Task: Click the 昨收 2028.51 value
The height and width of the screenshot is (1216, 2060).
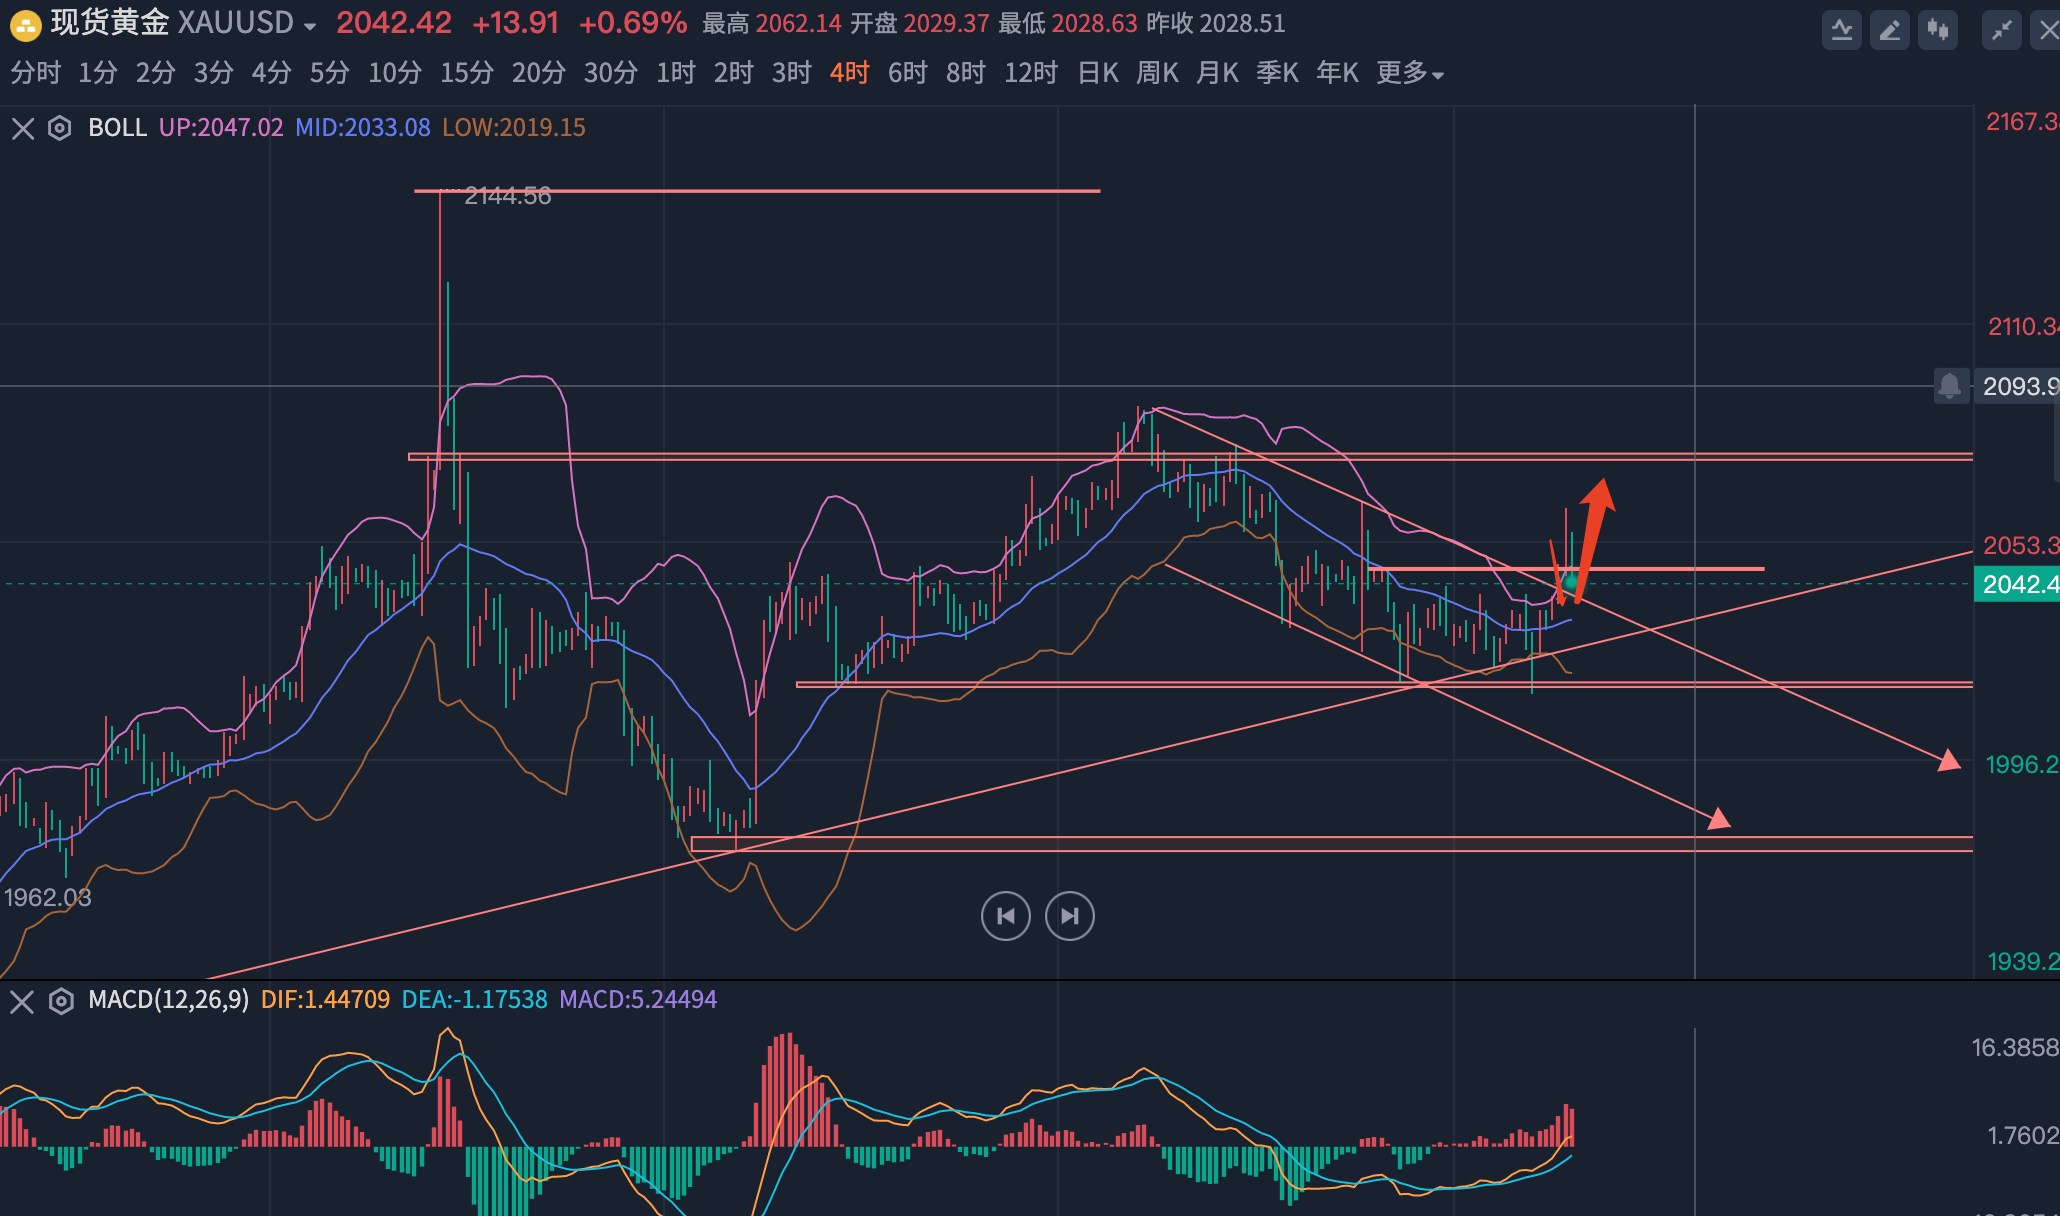Action: click(1216, 23)
